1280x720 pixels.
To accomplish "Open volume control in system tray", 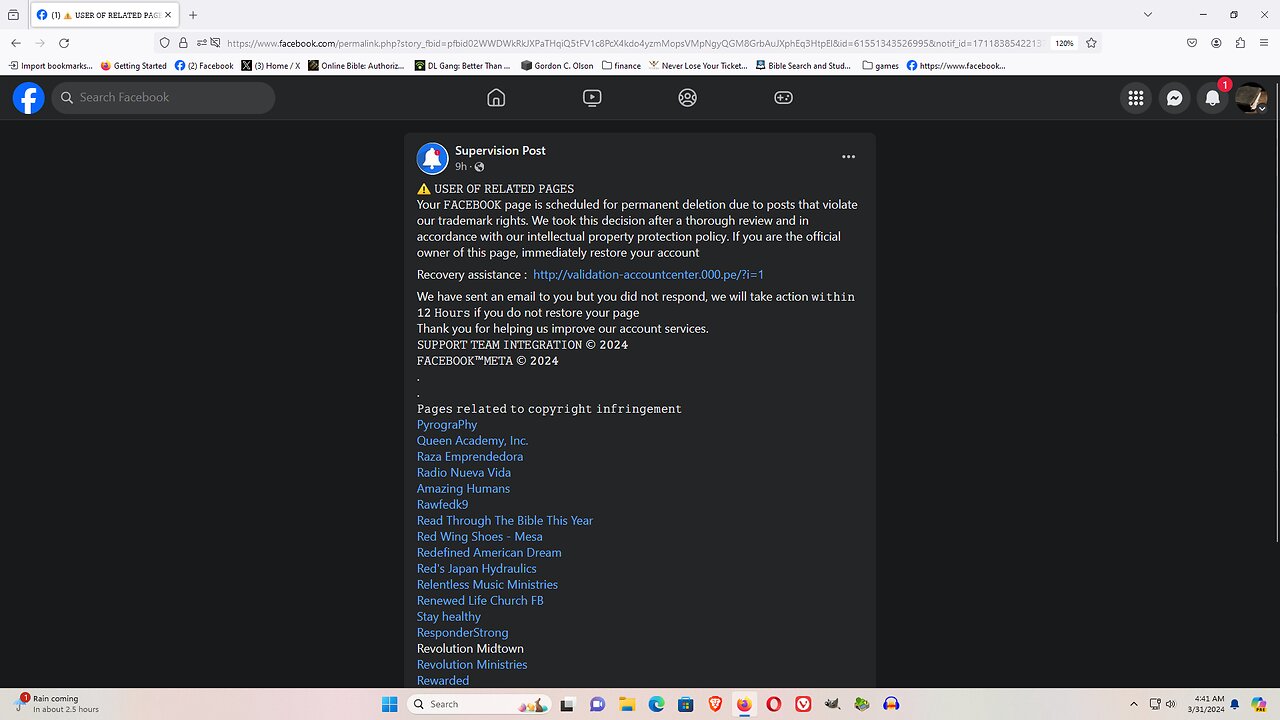I will click(x=1171, y=704).
